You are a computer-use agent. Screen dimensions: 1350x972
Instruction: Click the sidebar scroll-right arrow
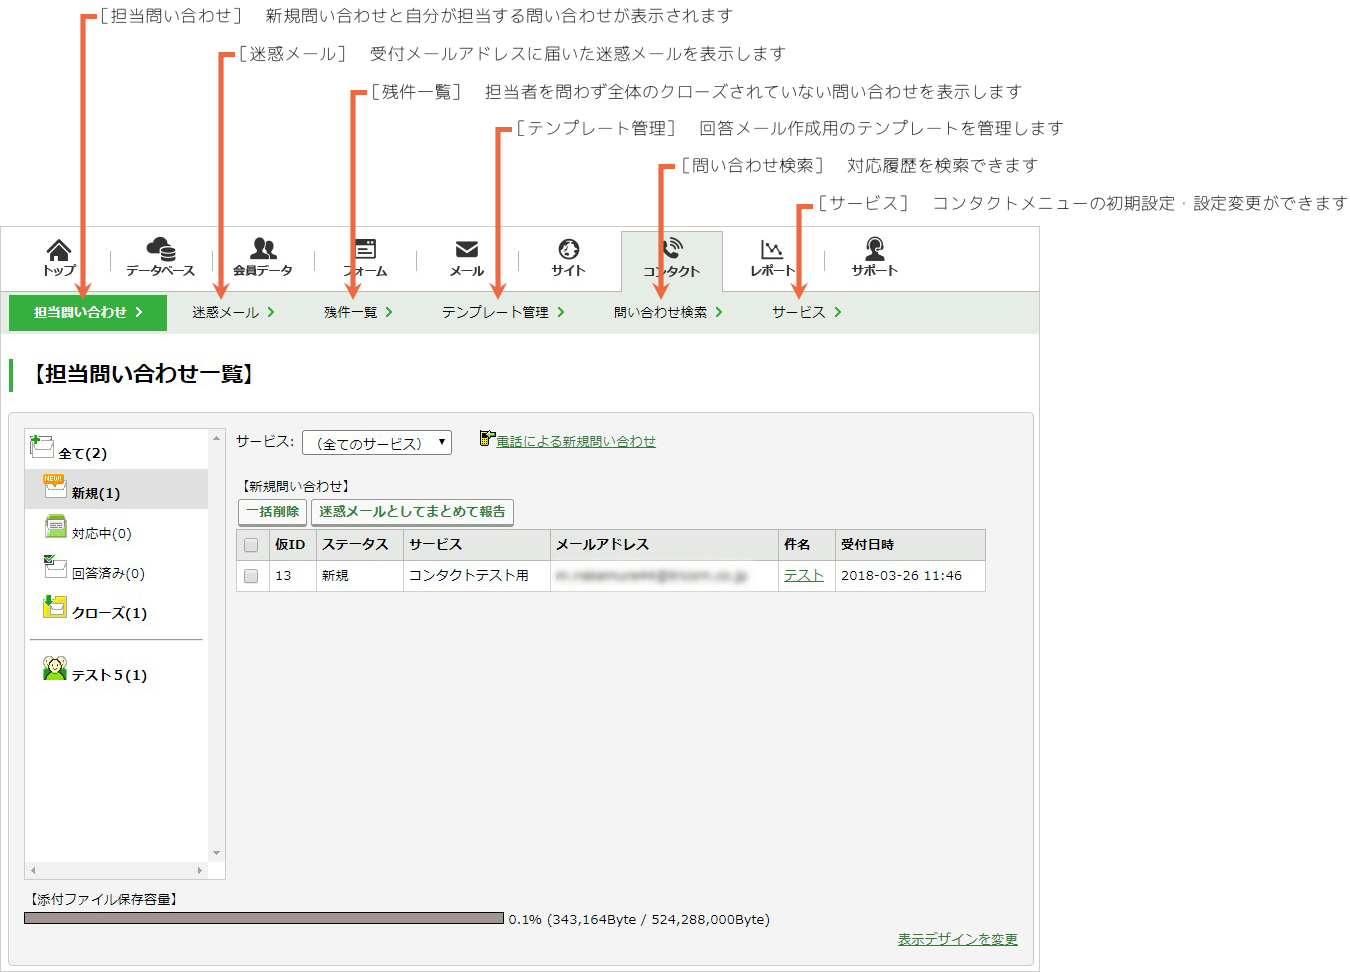coord(200,871)
